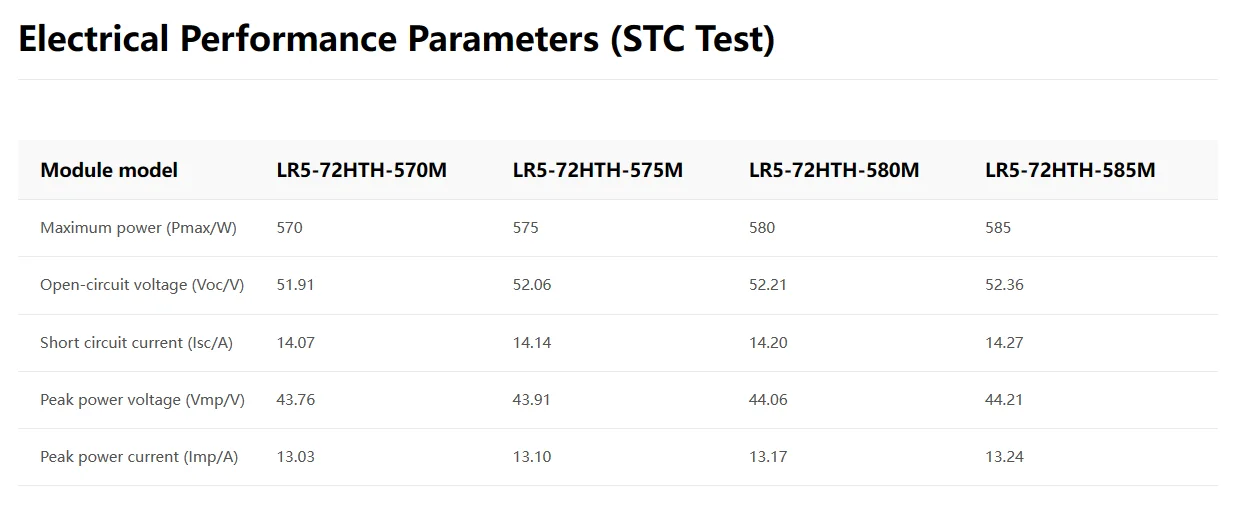Click the 13.17 peak power current value

767,457
